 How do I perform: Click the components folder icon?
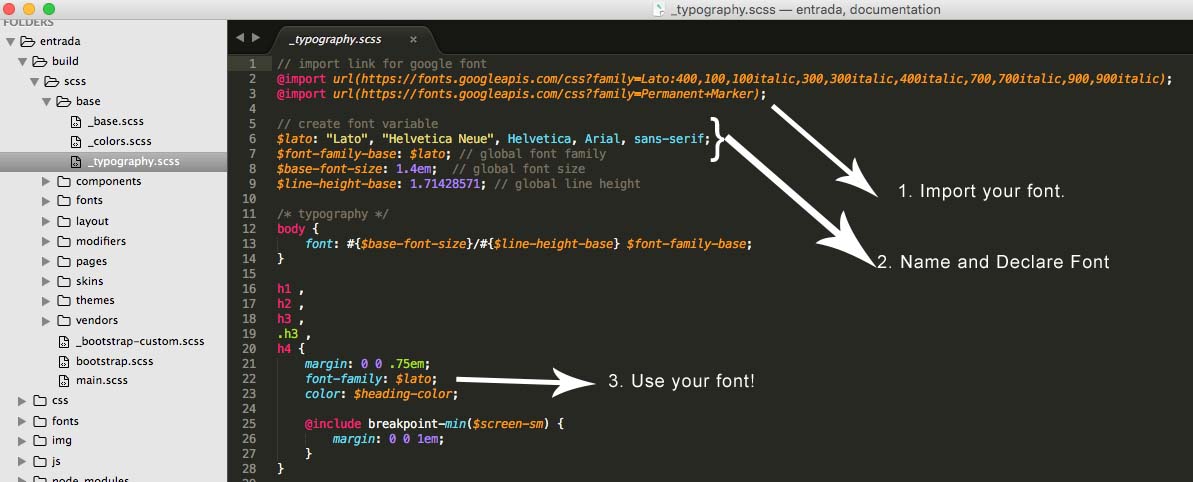click(x=64, y=181)
